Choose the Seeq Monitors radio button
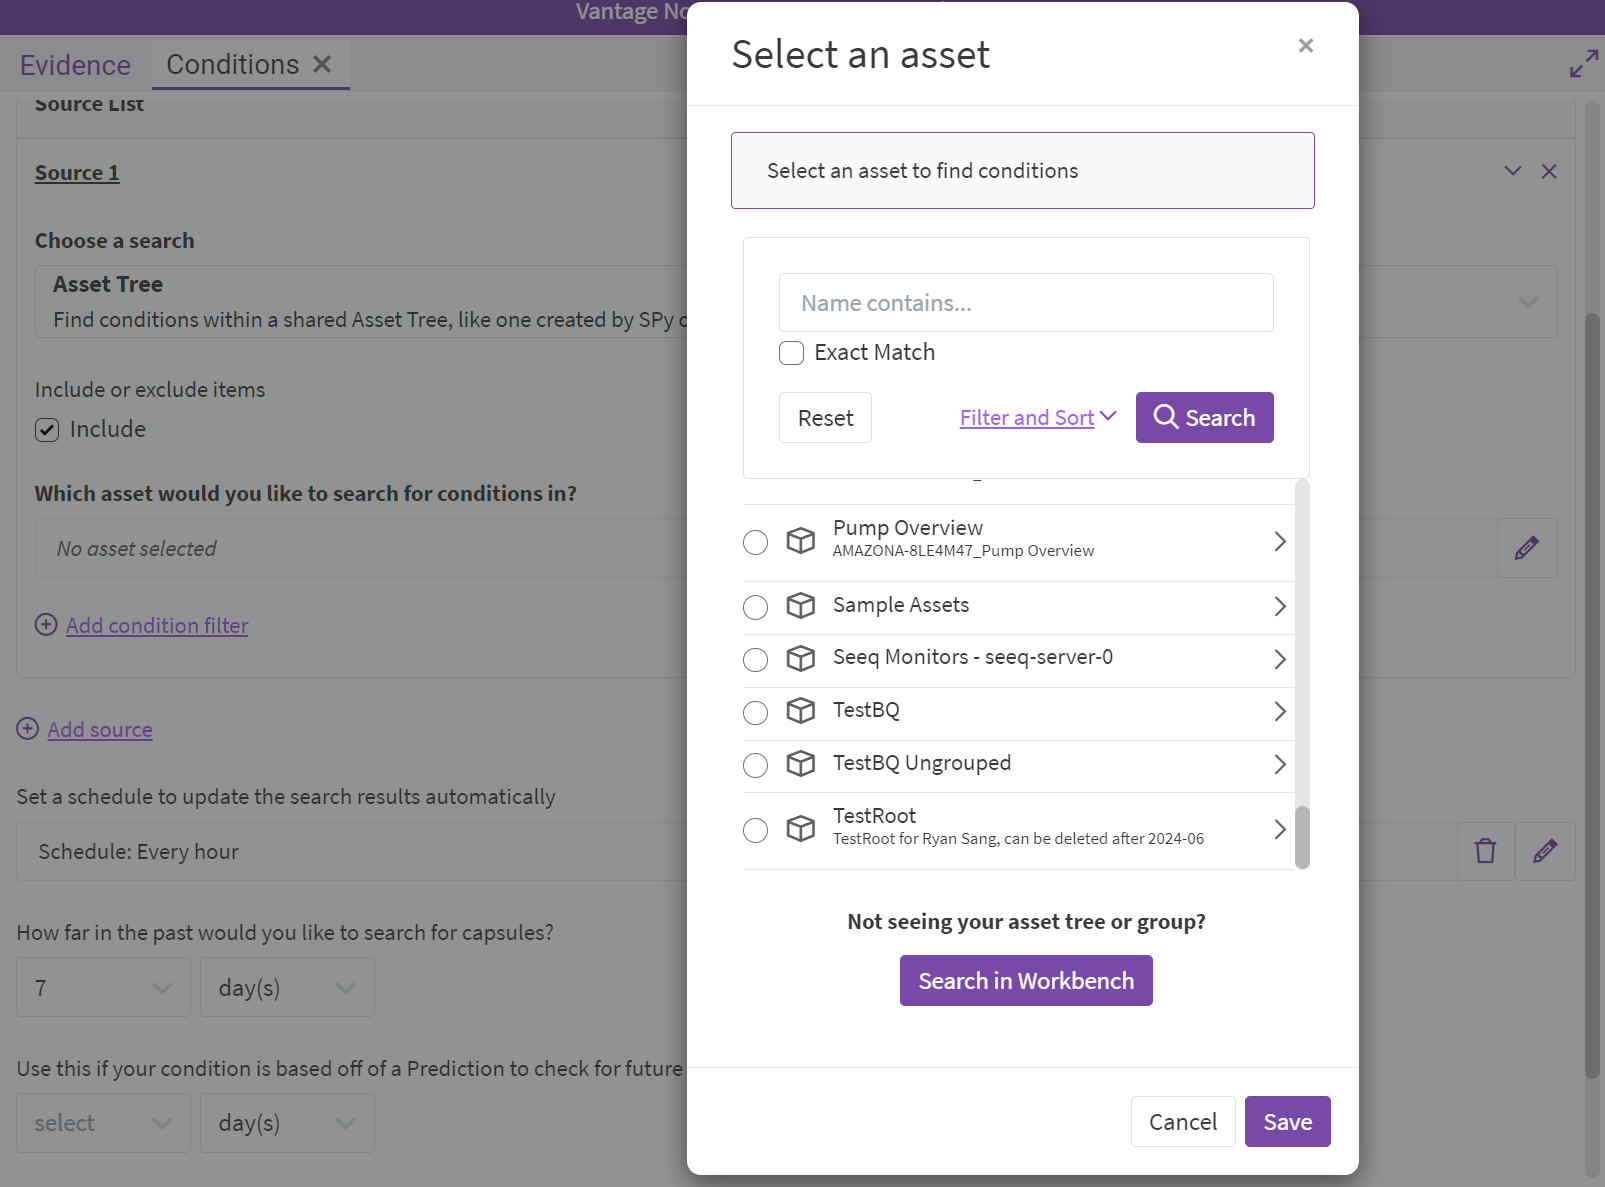The width and height of the screenshot is (1605, 1187). click(756, 660)
